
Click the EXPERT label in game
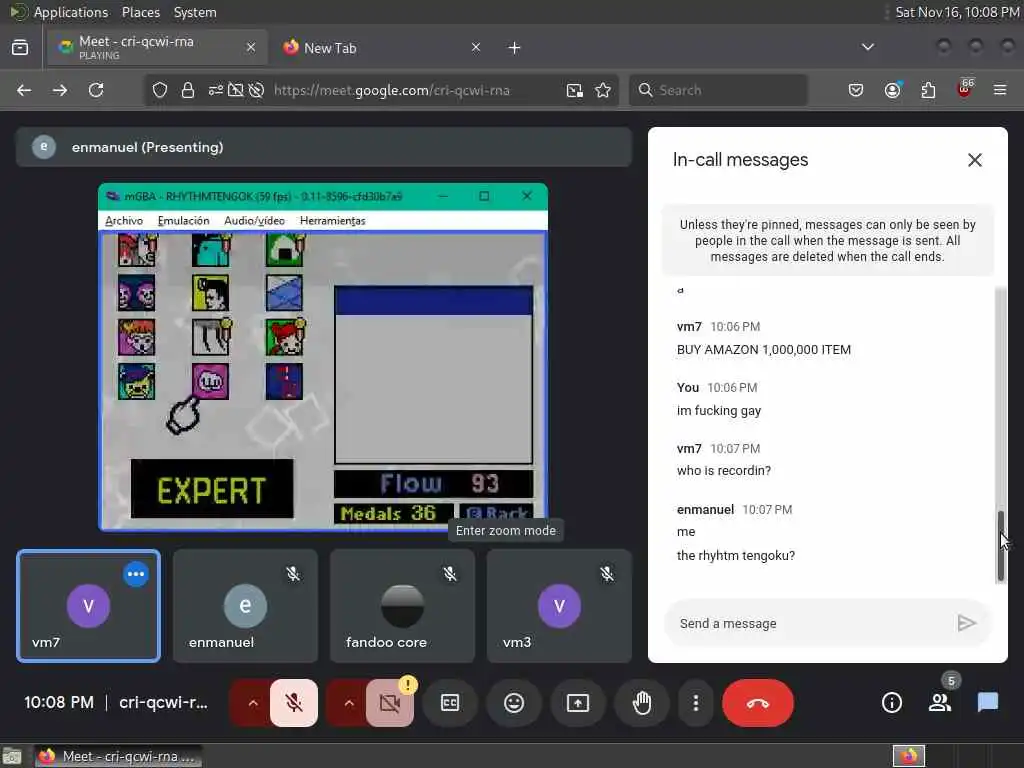coord(212,490)
